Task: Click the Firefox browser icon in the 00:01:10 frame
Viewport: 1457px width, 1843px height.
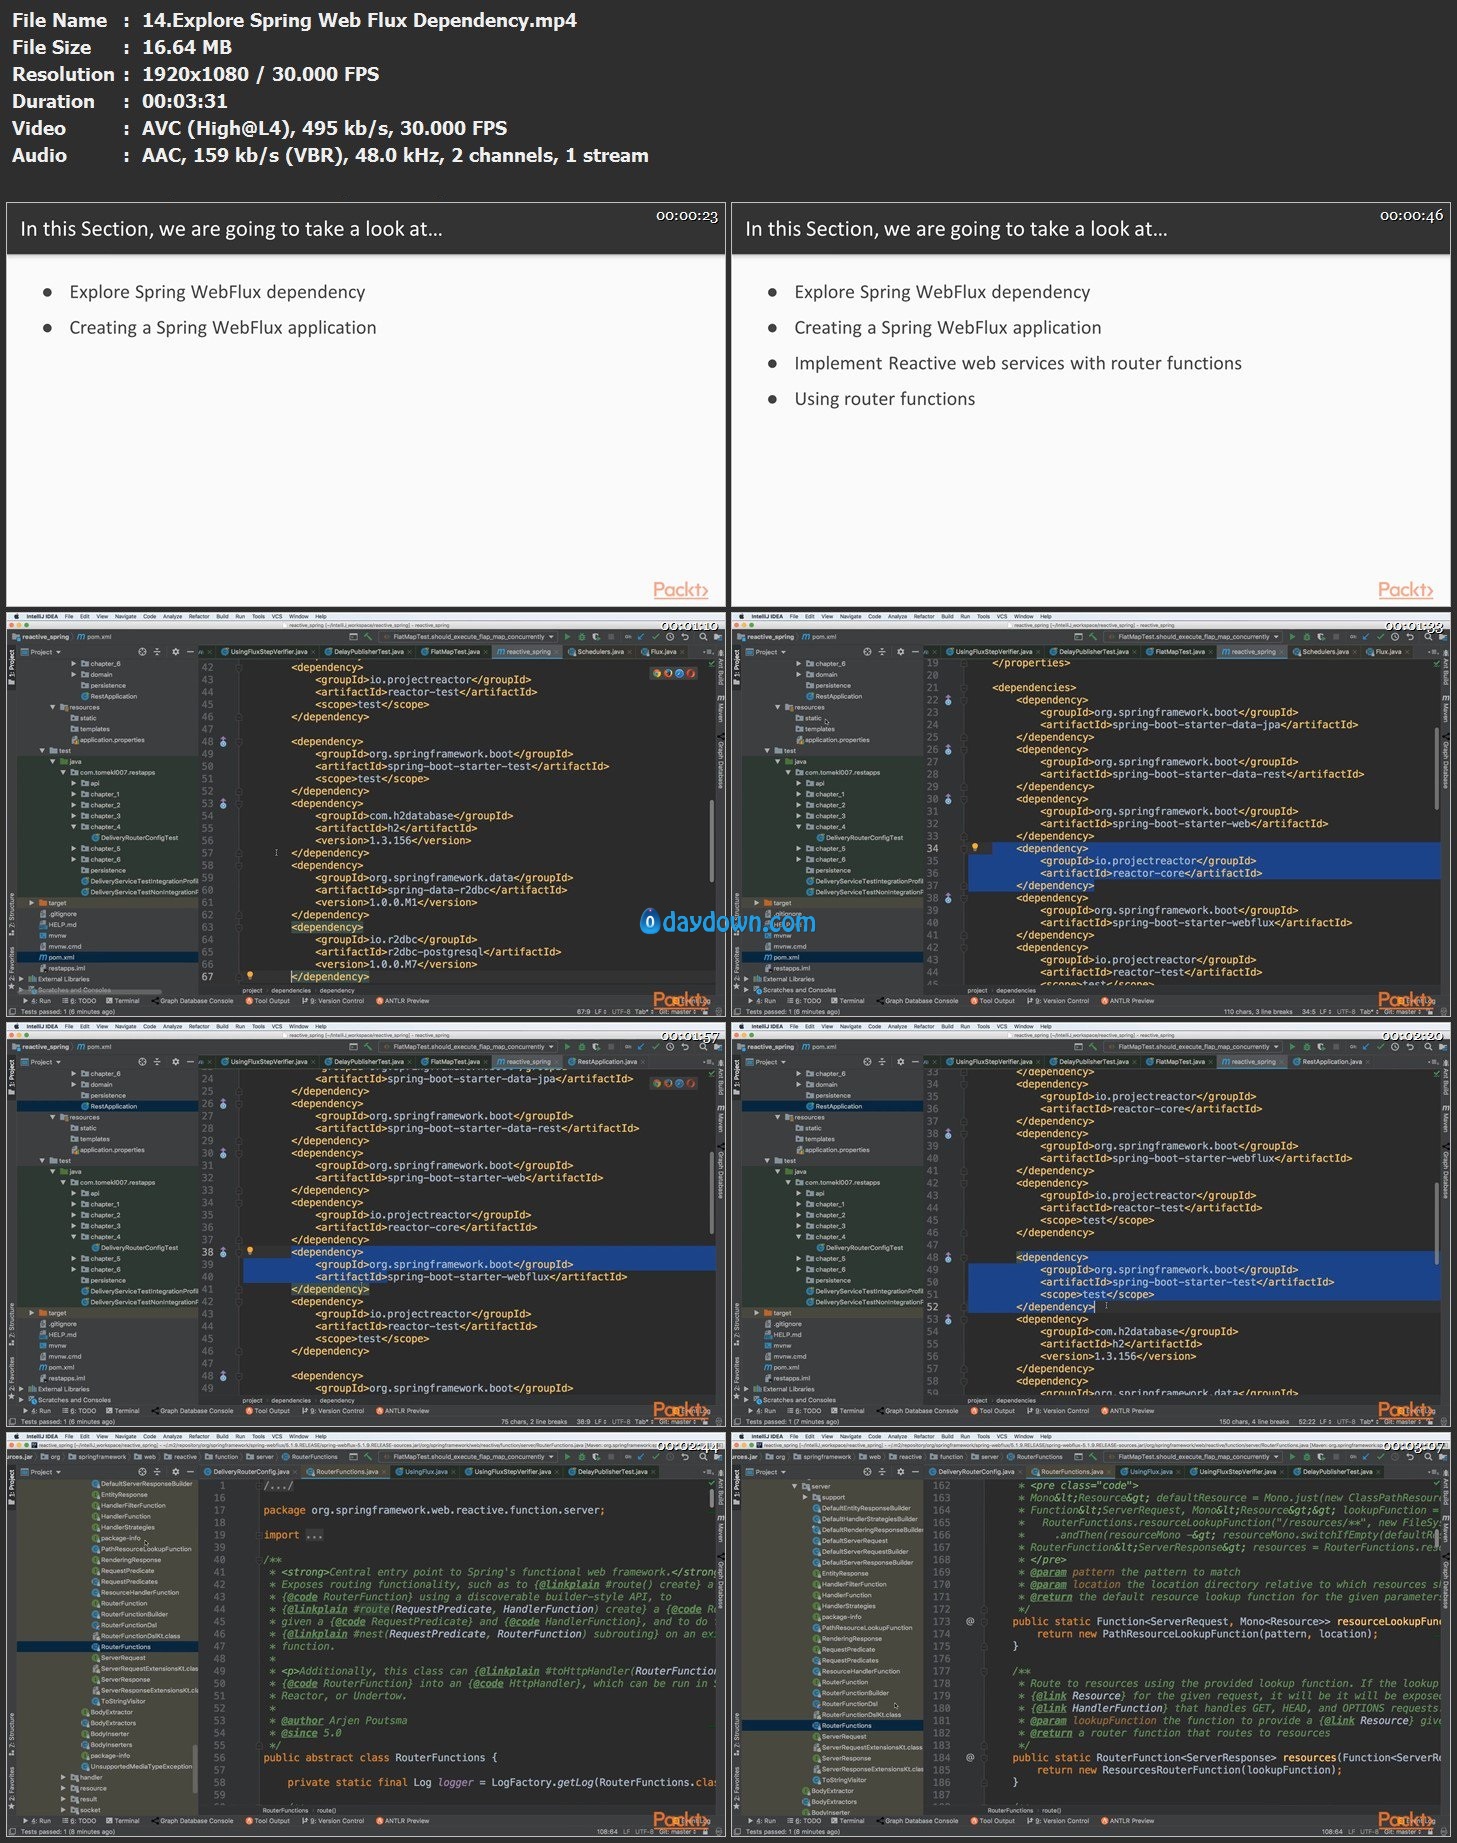Action: pyautogui.click(x=668, y=673)
